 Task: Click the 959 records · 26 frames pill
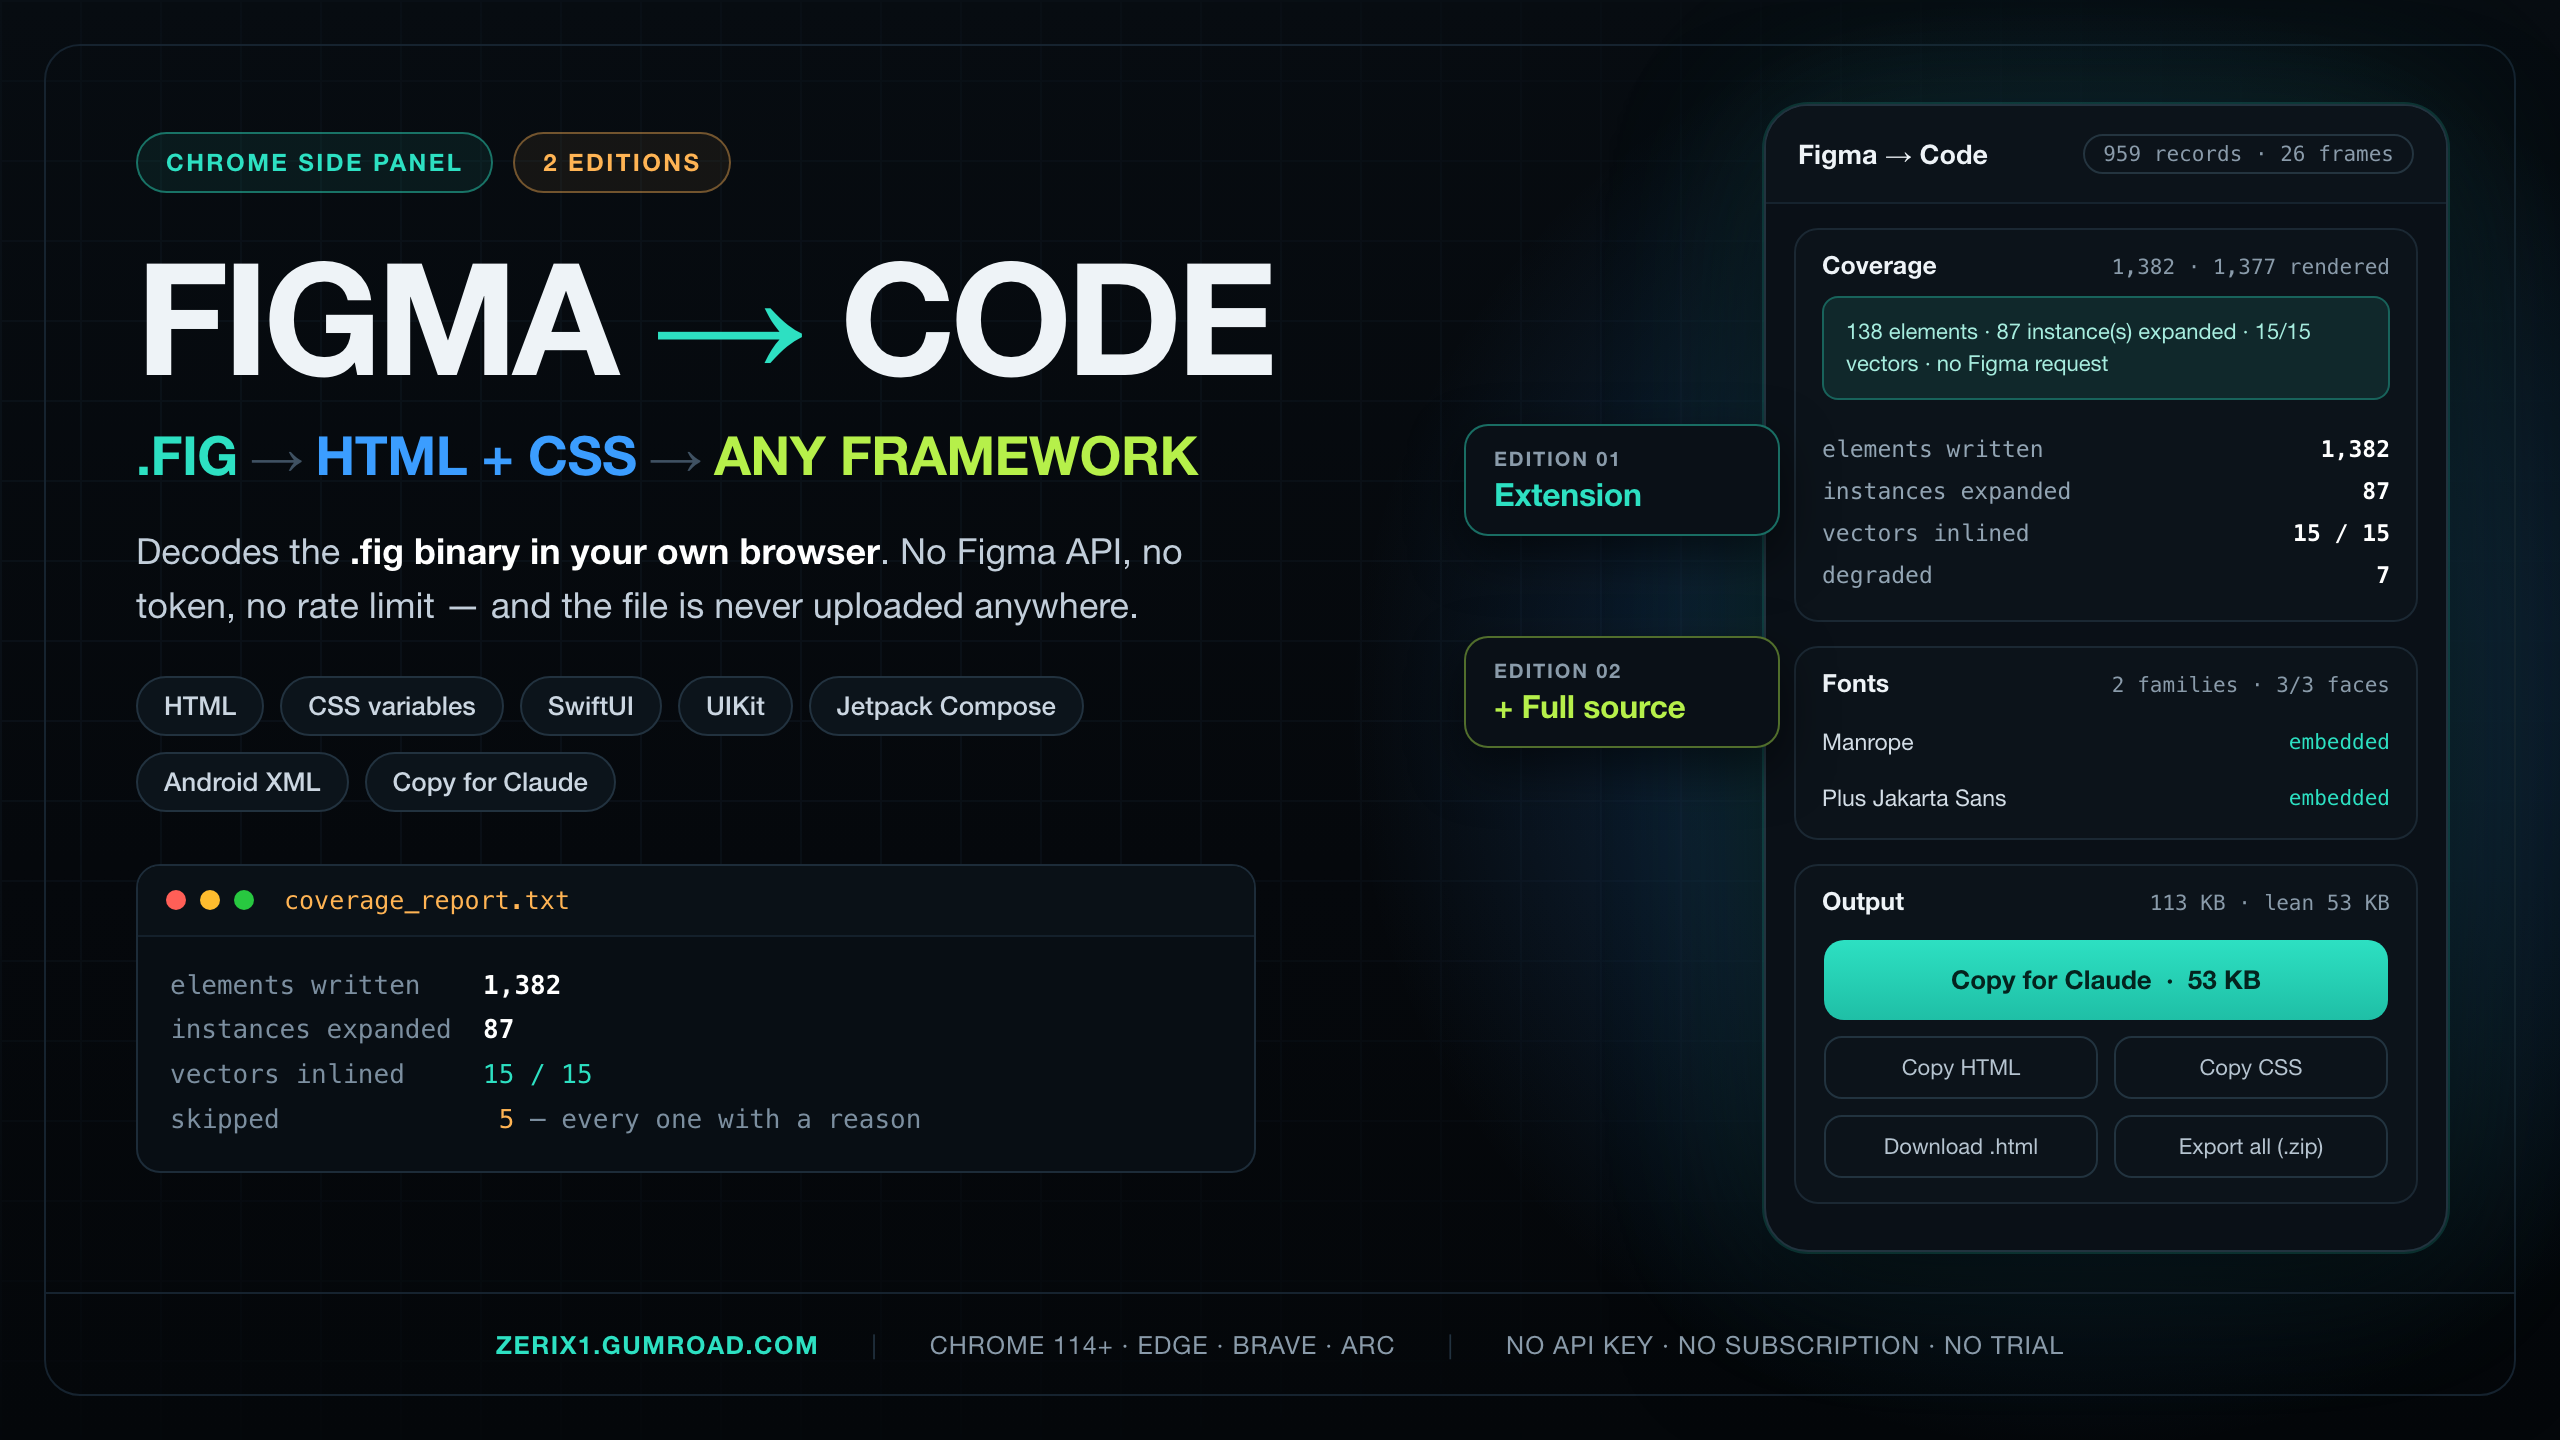[2248, 154]
